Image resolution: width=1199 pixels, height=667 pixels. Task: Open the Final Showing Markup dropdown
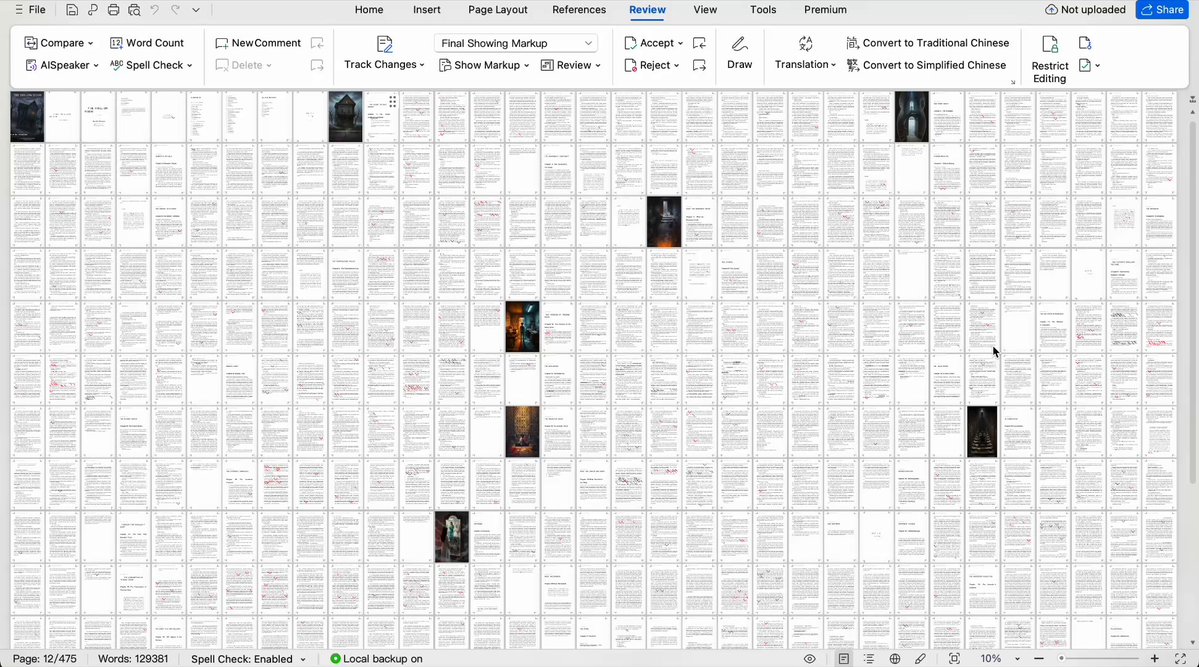[x=516, y=43]
